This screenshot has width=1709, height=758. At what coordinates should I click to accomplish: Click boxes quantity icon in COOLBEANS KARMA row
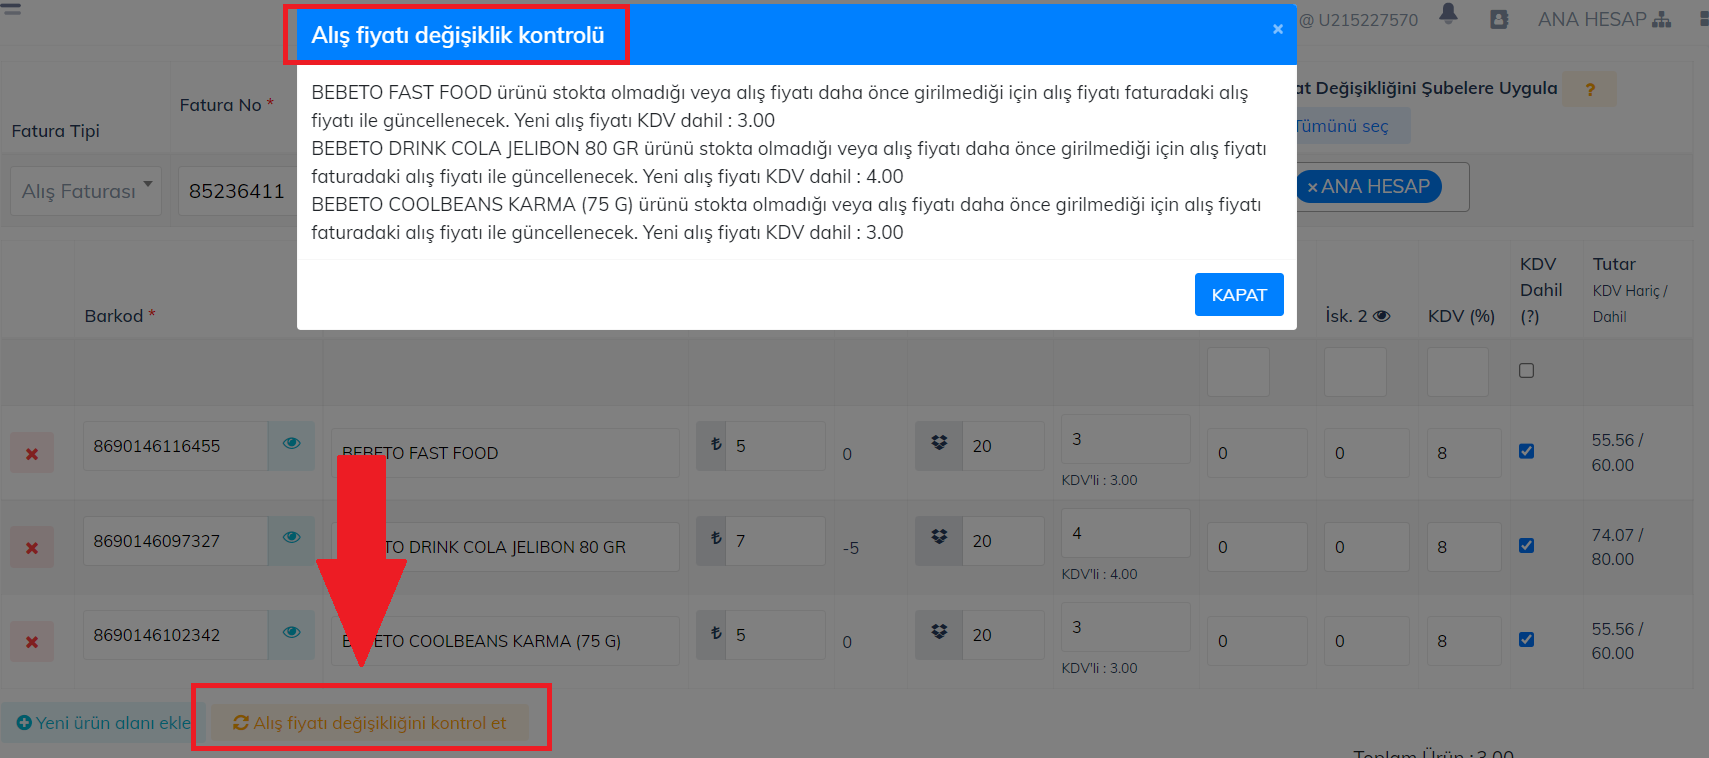939,634
